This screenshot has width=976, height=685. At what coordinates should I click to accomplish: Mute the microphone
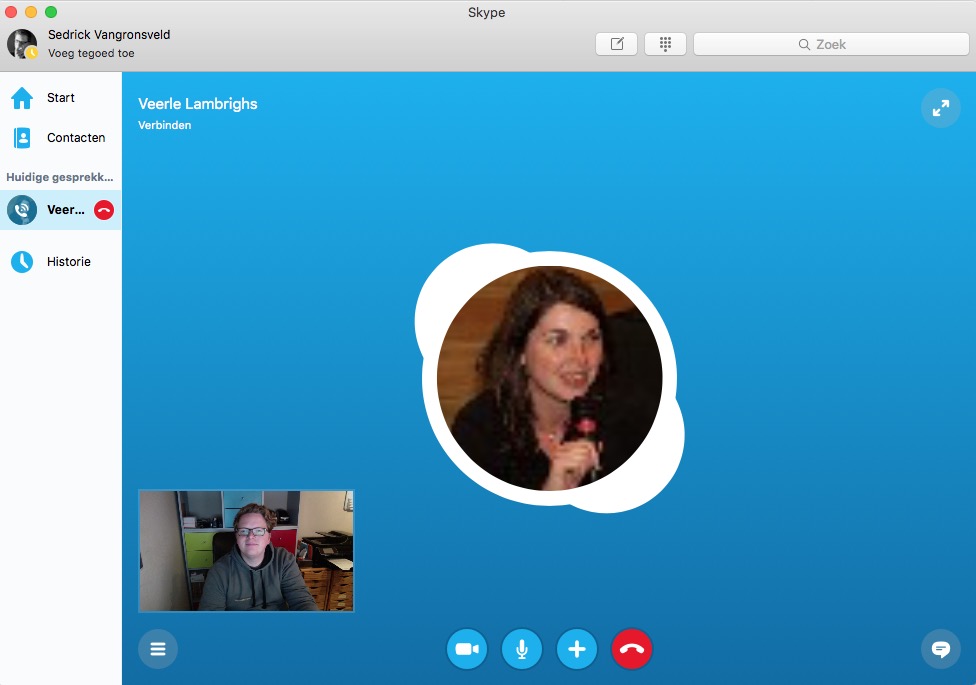click(522, 649)
